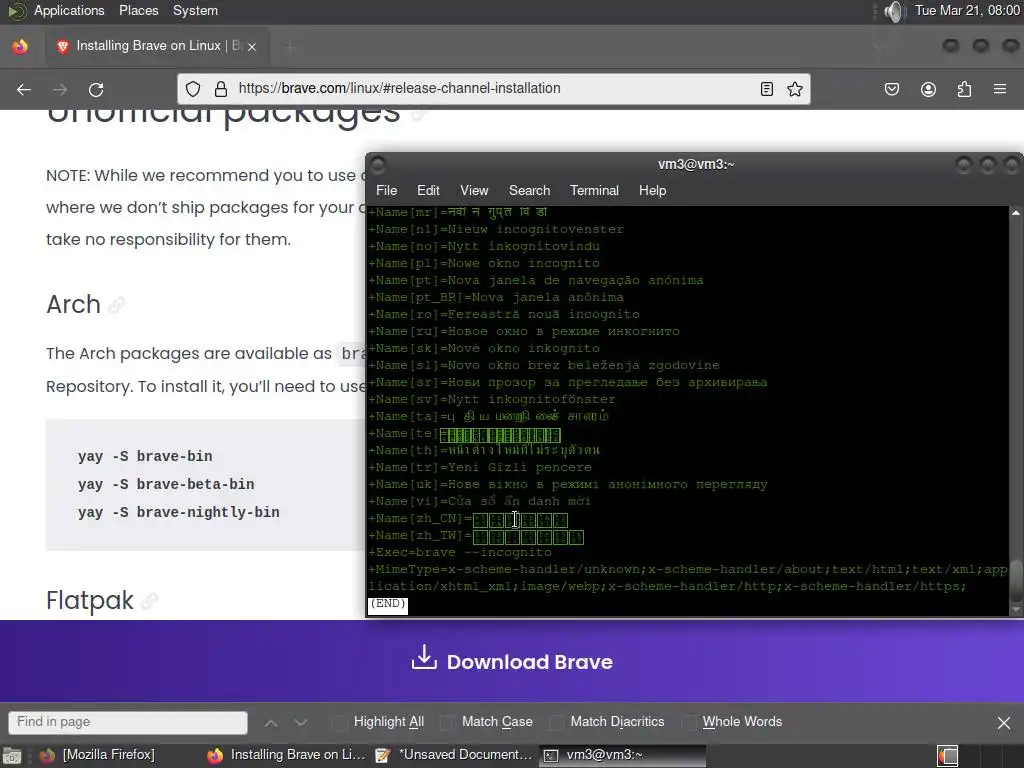The image size is (1024, 768).
Task: Open the terminal Help menu
Action: click(x=652, y=191)
